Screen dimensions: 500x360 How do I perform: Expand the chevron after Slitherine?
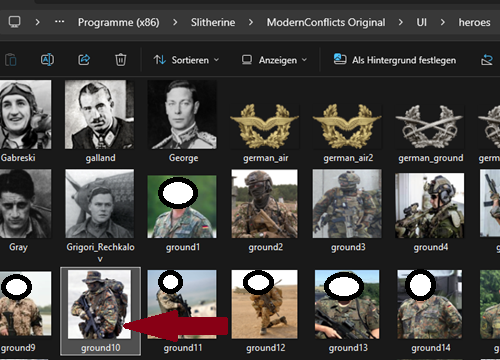pyautogui.click(x=251, y=22)
